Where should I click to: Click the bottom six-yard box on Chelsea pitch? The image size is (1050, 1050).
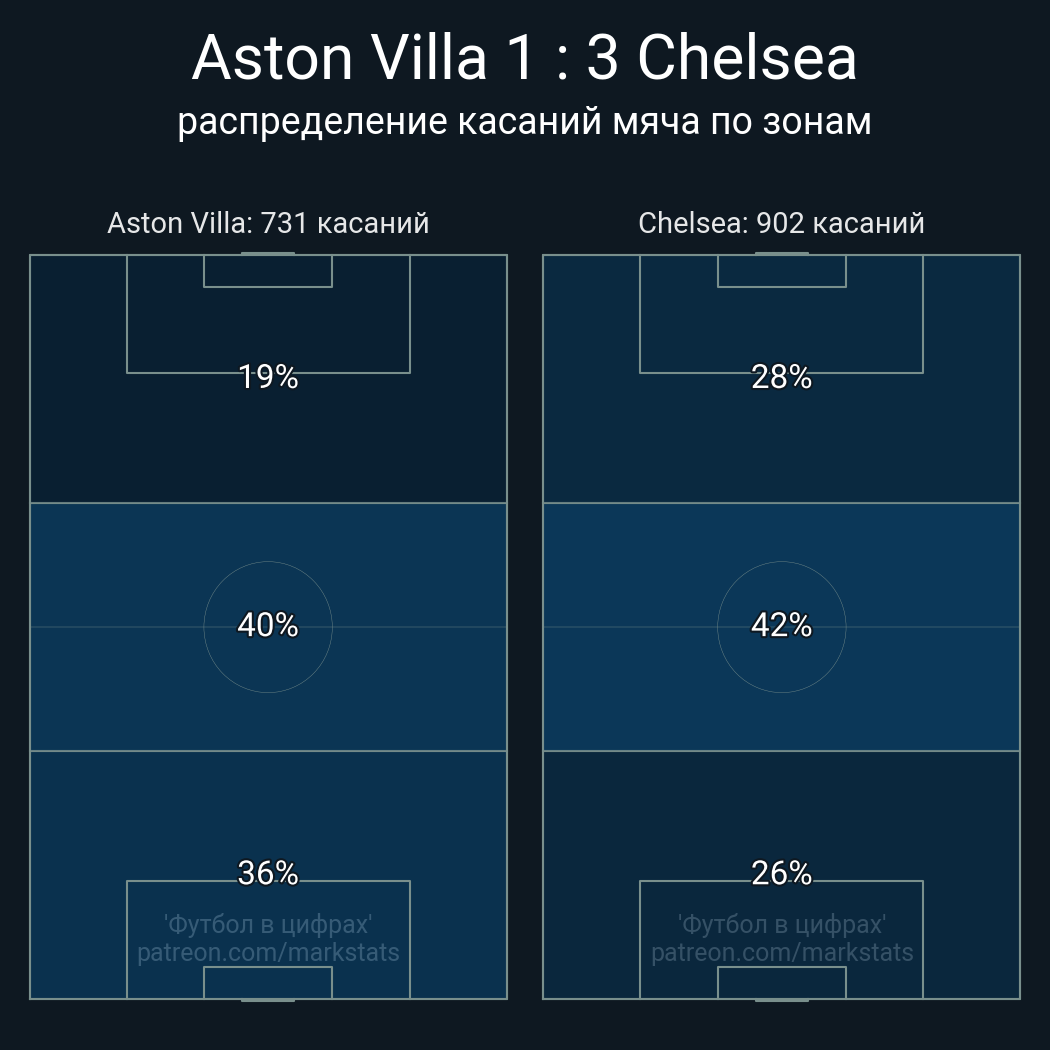pyautogui.click(x=781, y=982)
